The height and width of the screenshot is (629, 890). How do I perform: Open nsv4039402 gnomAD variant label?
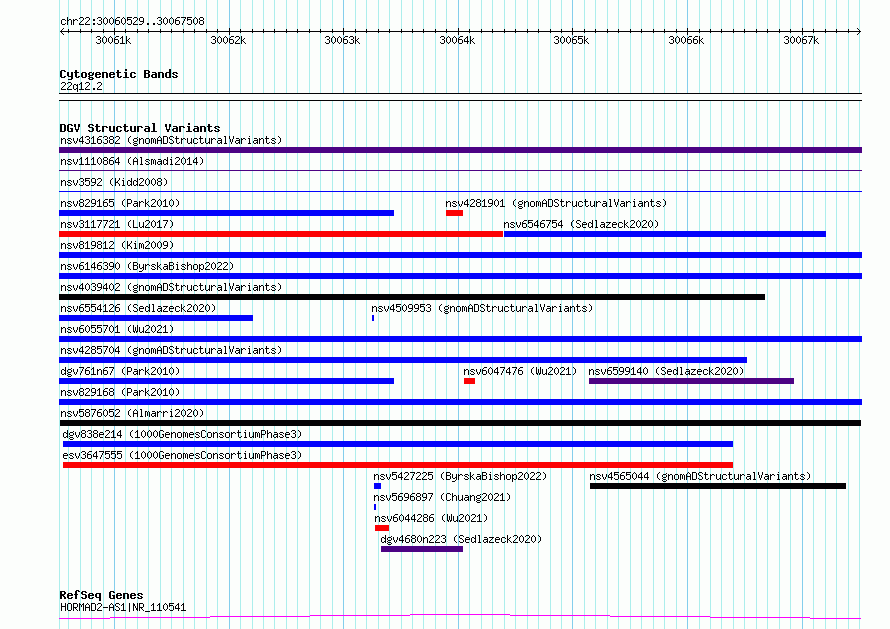click(x=171, y=287)
